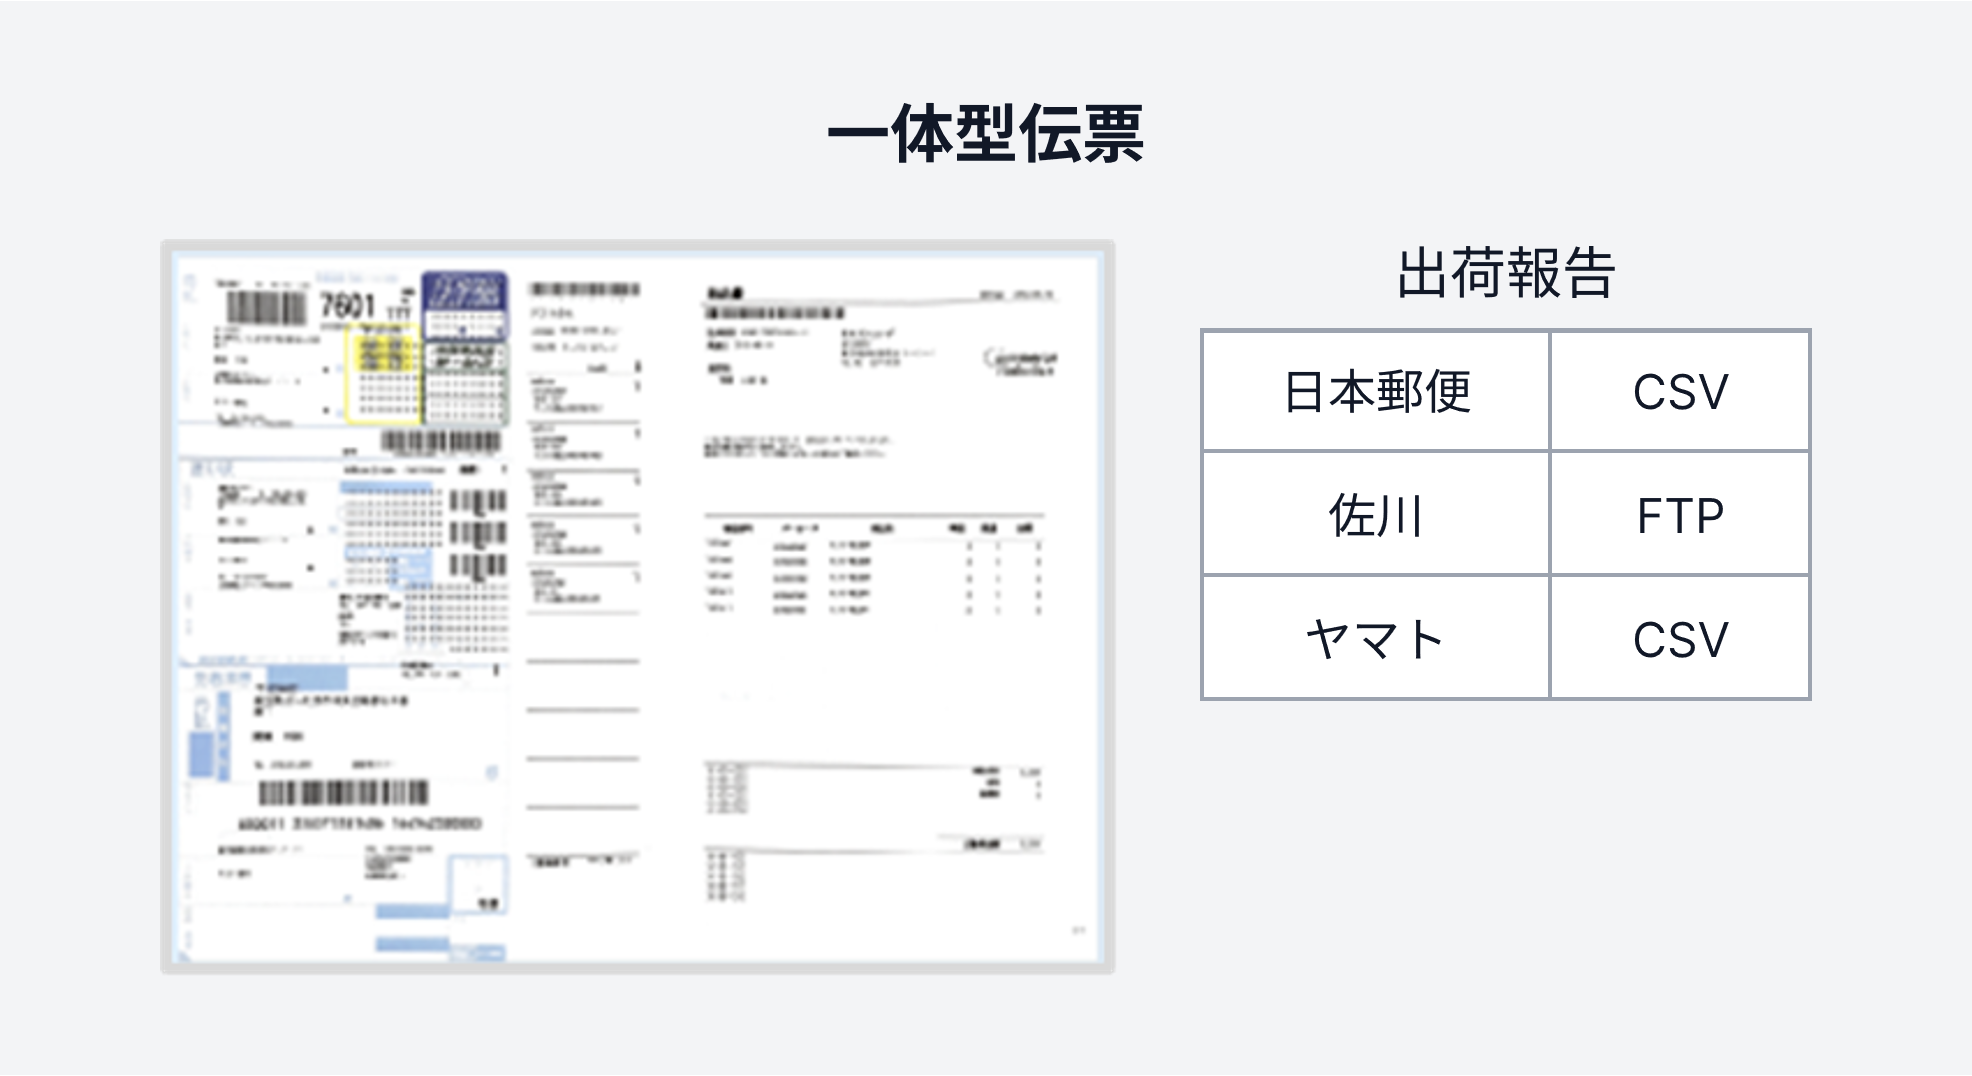Click the number 7601 on the slip

click(347, 304)
